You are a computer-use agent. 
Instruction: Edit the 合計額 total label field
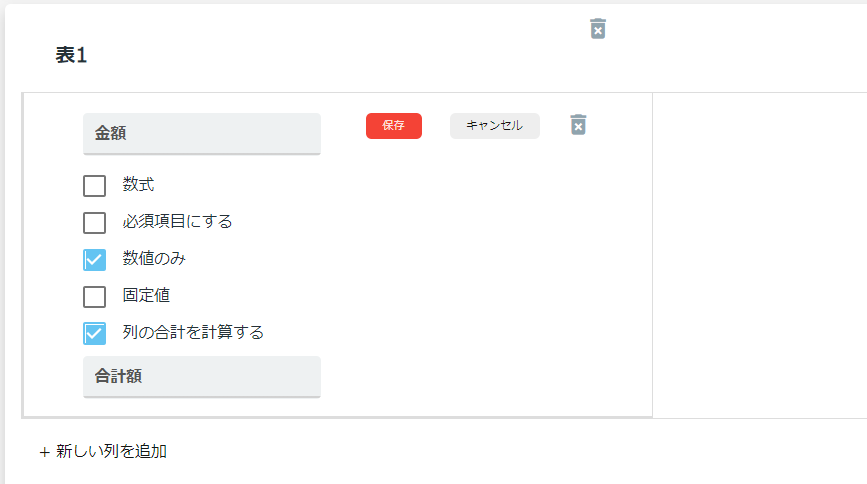[x=202, y=377]
